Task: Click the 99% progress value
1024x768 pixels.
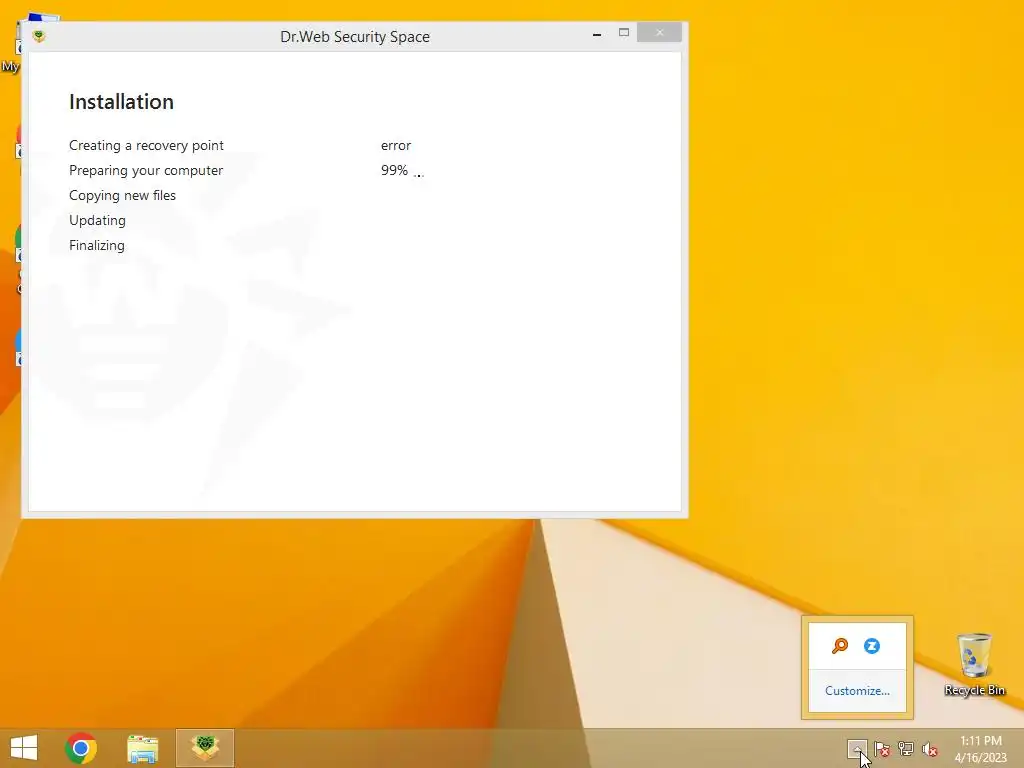Action: click(x=394, y=170)
